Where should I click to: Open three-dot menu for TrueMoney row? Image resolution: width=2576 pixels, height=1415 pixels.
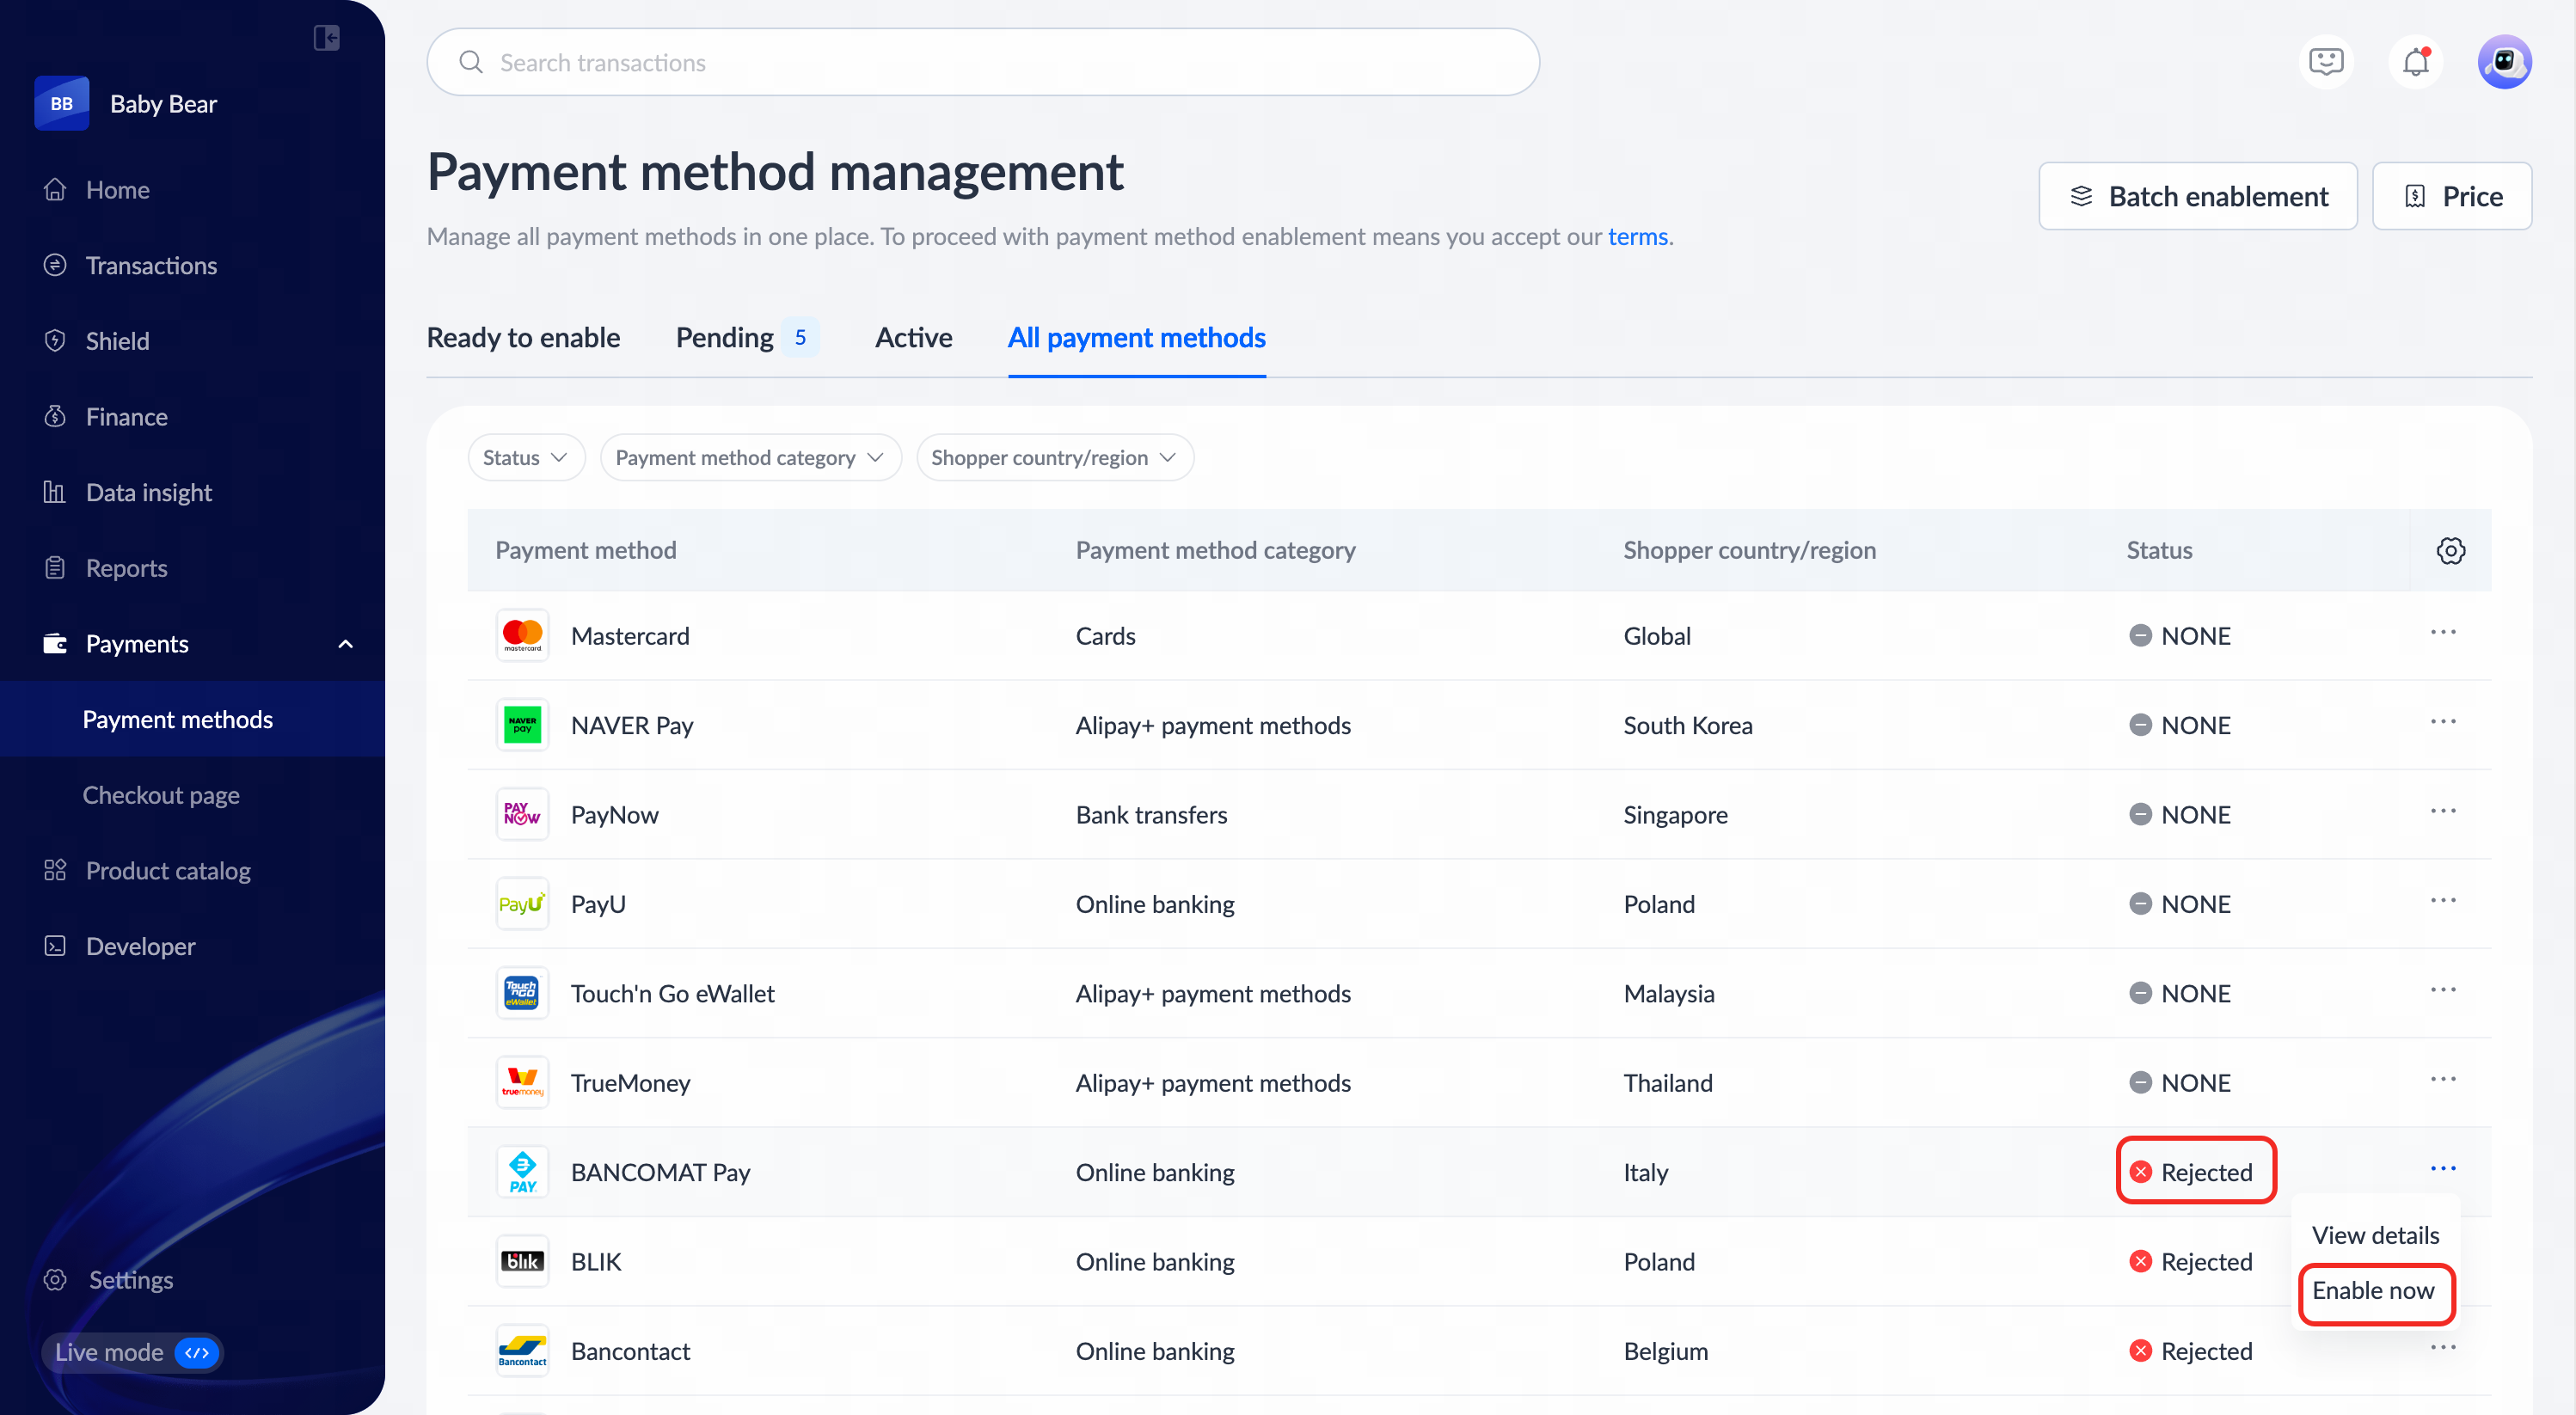[2442, 1080]
